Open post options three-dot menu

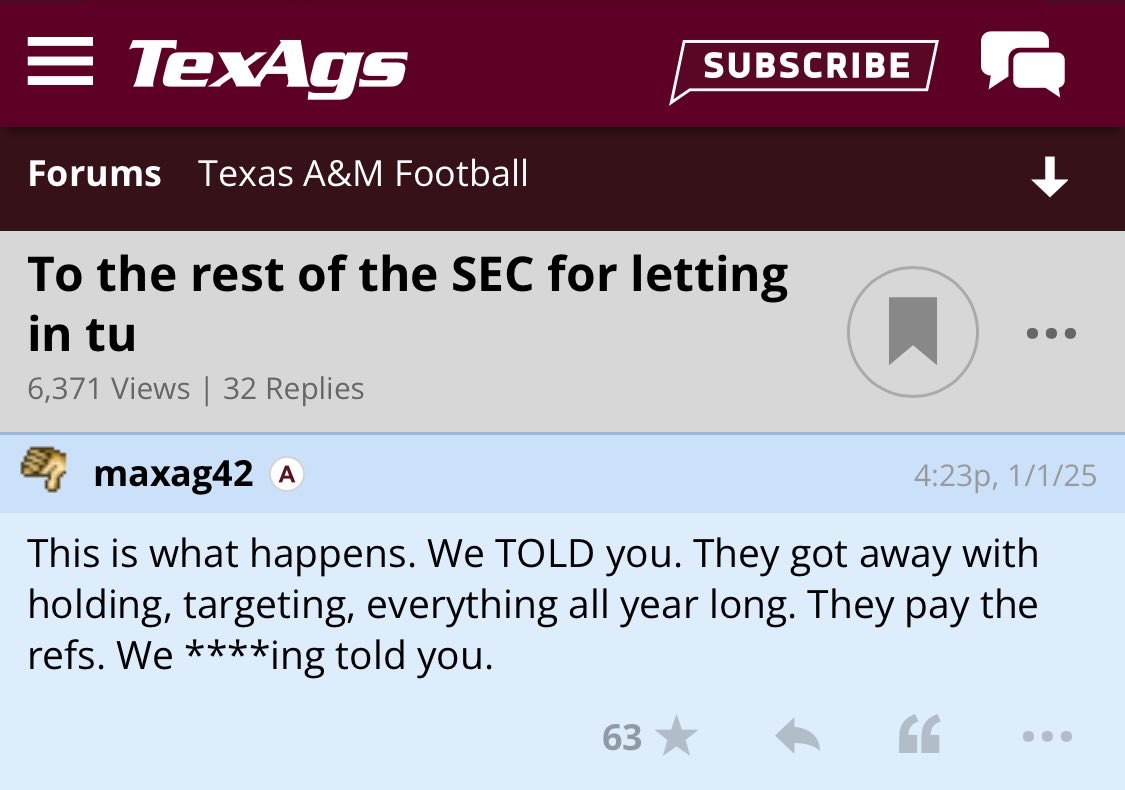(1047, 738)
